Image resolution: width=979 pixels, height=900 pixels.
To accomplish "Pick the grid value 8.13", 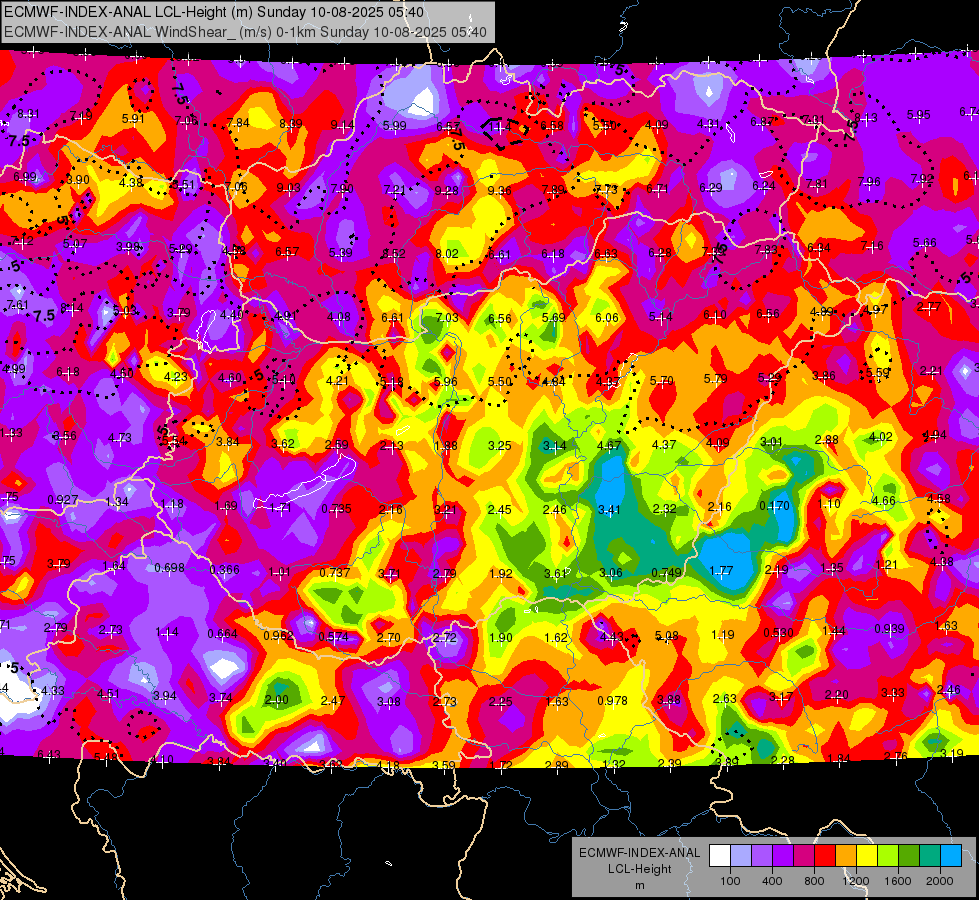I will (x=866, y=117).
